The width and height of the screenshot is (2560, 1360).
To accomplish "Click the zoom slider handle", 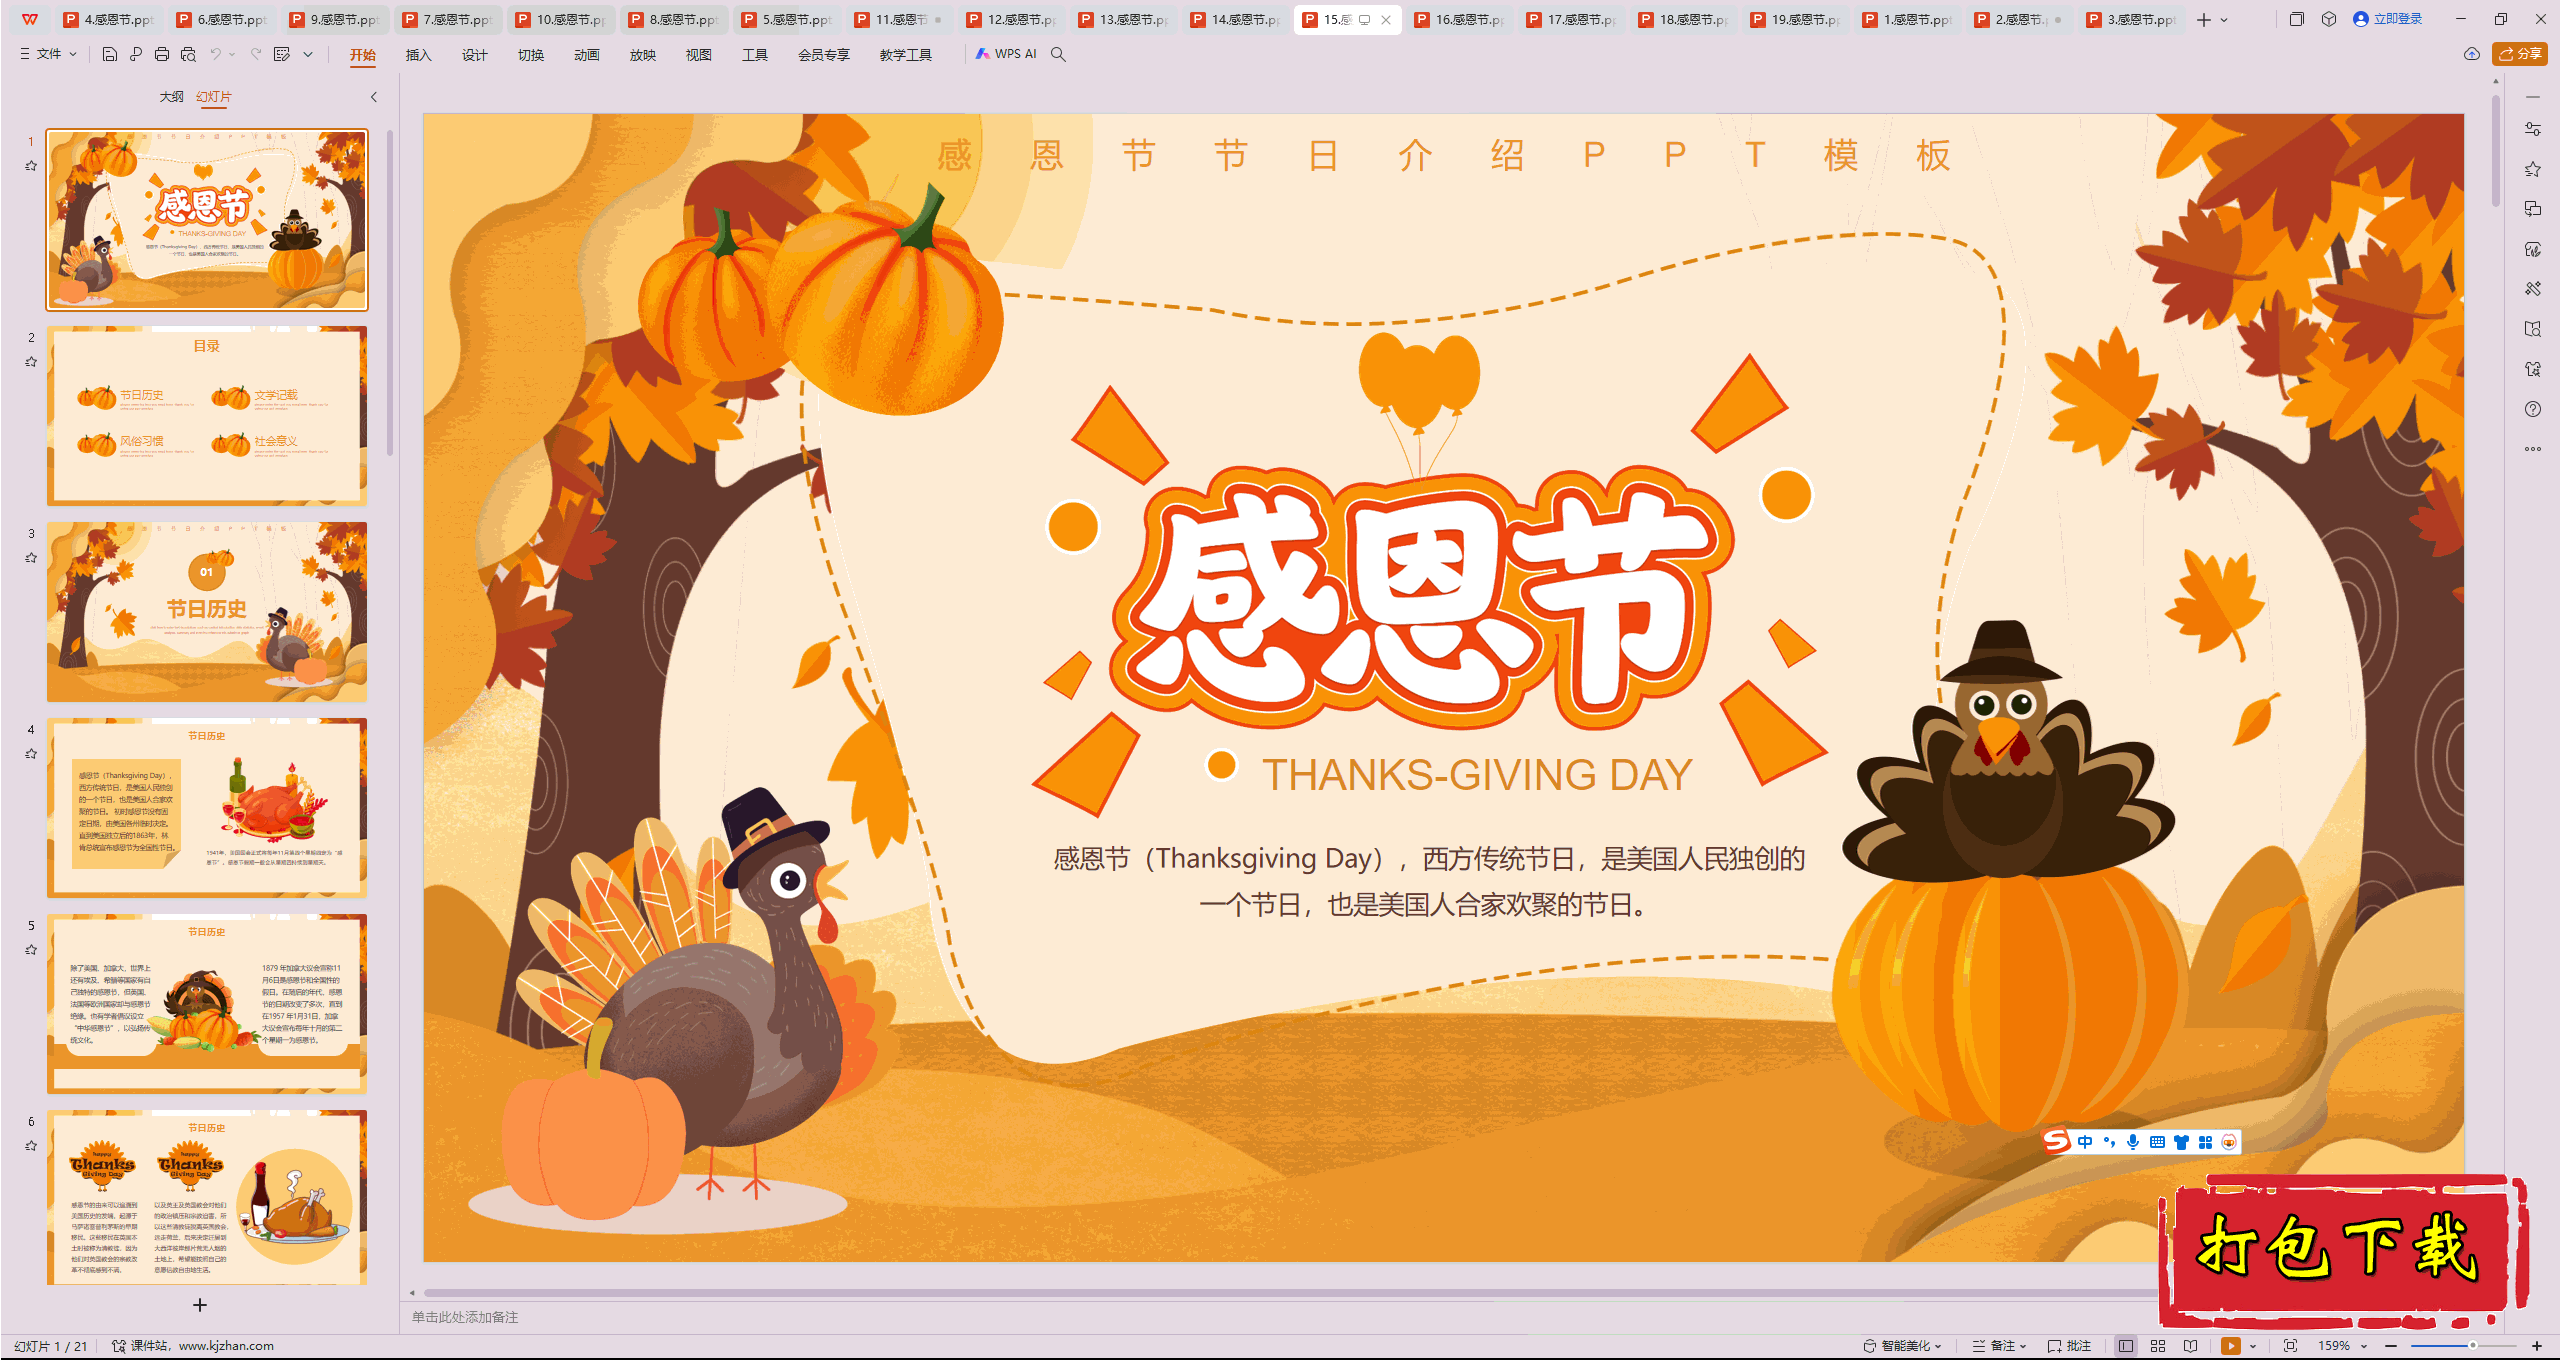I will (2472, 1346).
